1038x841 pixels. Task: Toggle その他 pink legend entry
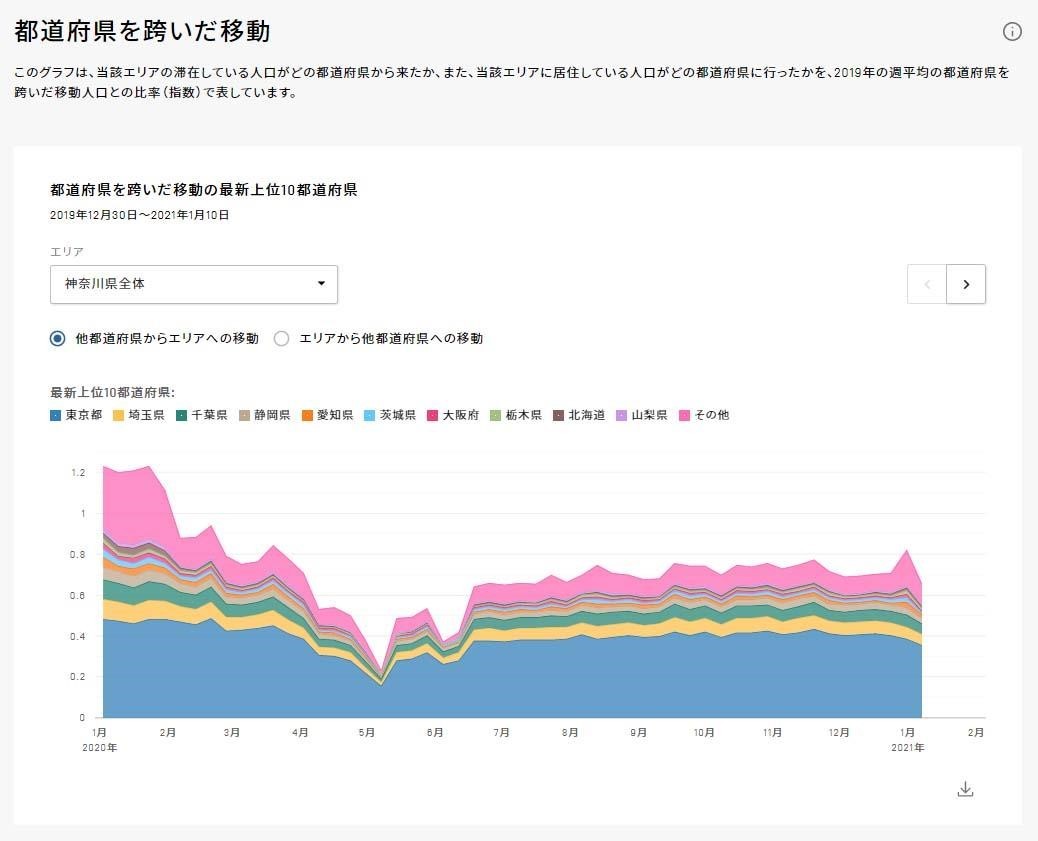[704, 415]
